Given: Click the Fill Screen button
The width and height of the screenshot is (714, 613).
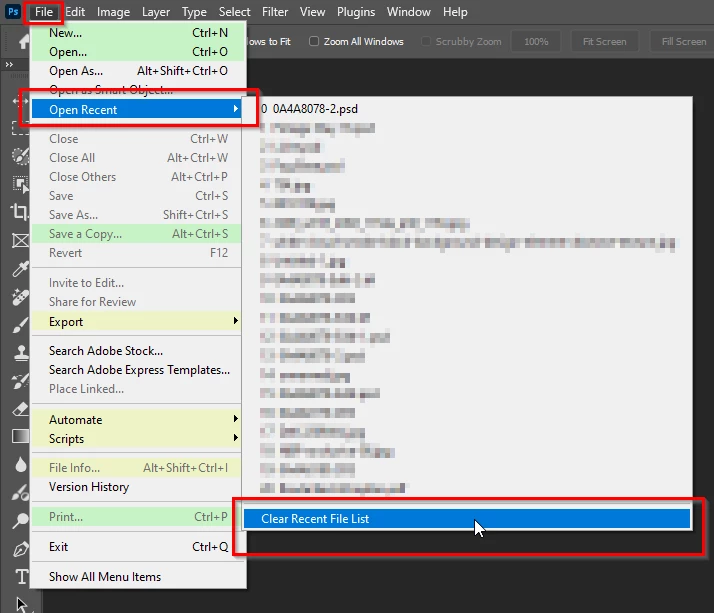Looking at the screenshot, I should [x=683, y=41].
